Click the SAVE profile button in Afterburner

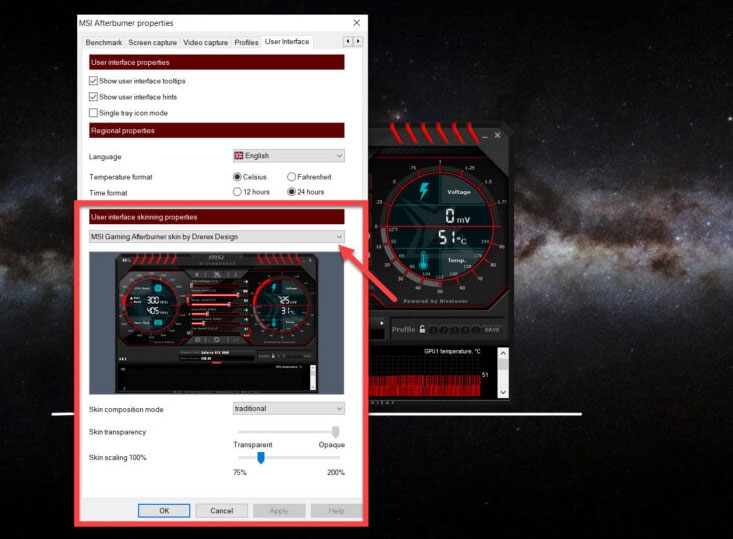(491, 330)
